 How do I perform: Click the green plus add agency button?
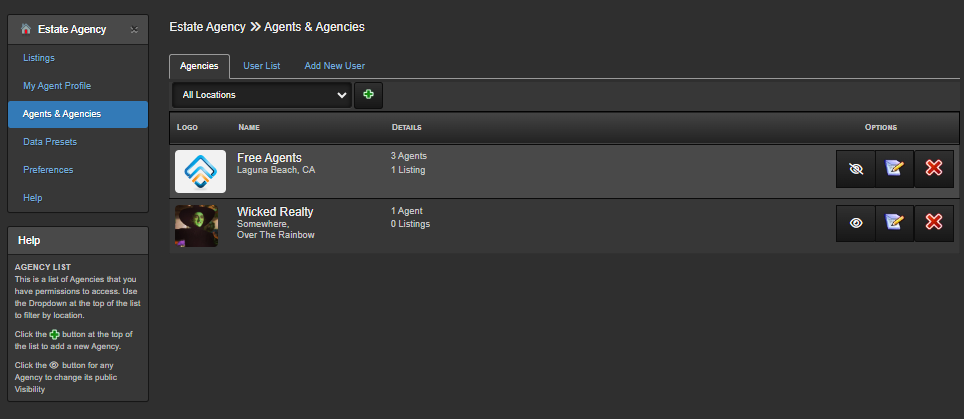click(x=369, y=95)
